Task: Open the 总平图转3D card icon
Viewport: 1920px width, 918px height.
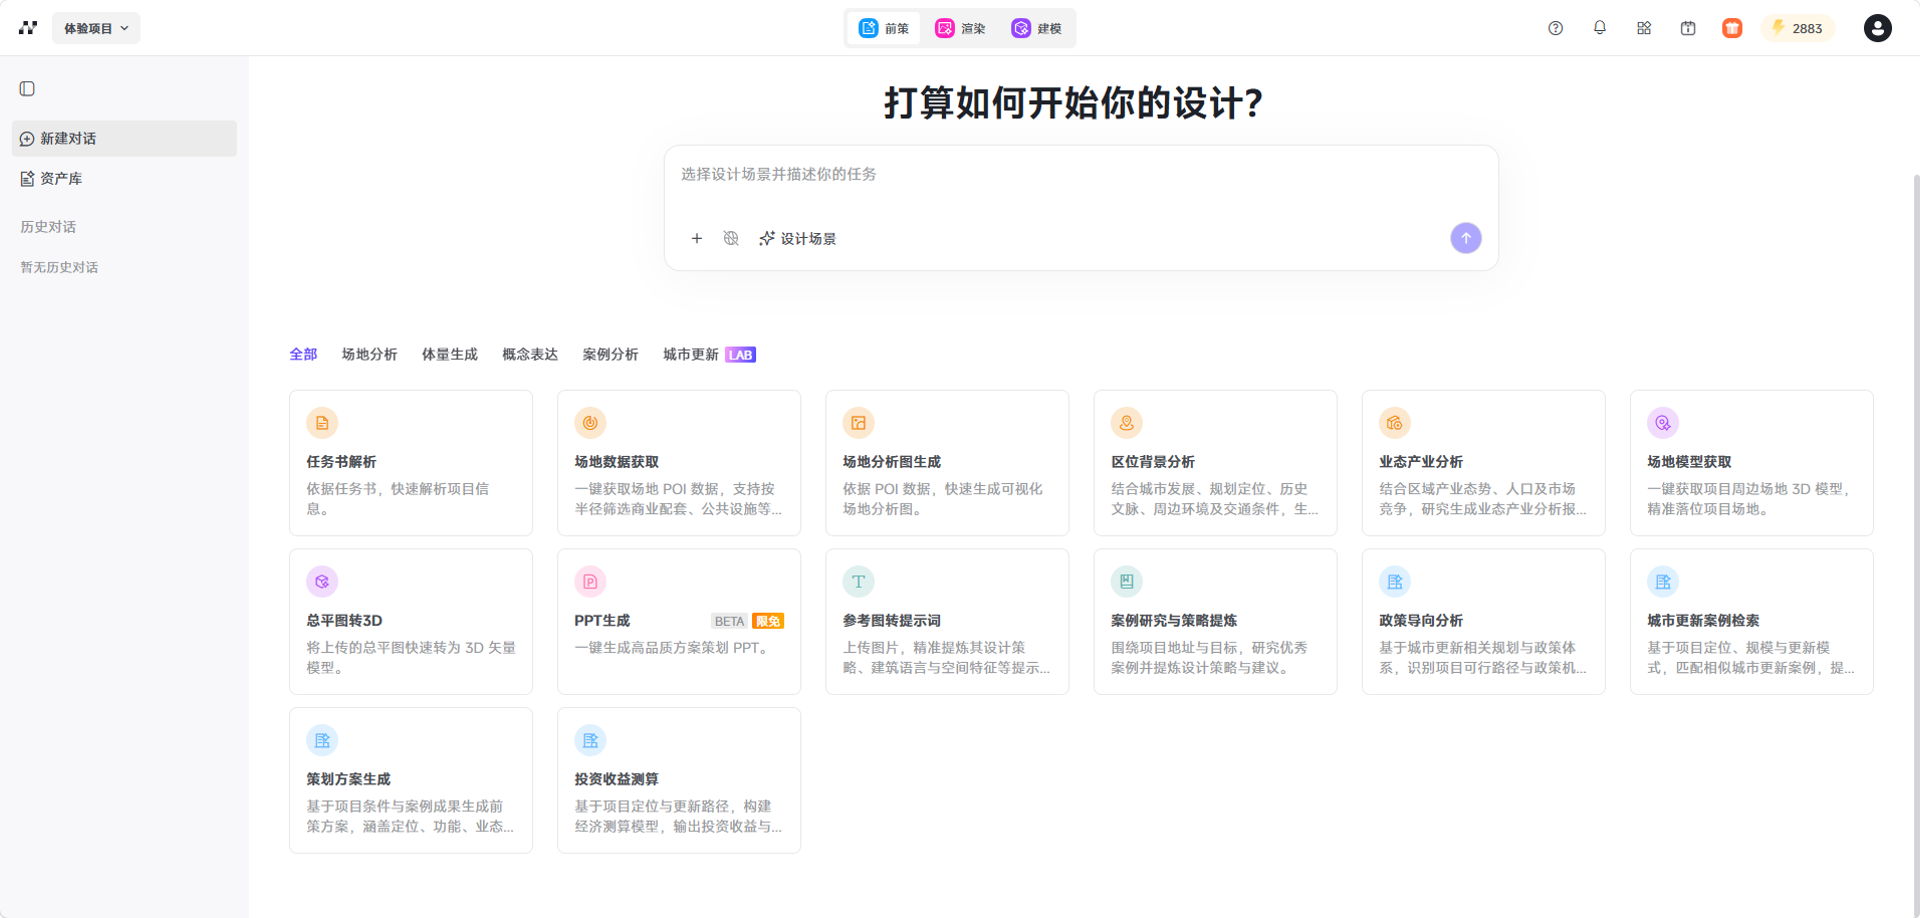Action: [322, 582]
